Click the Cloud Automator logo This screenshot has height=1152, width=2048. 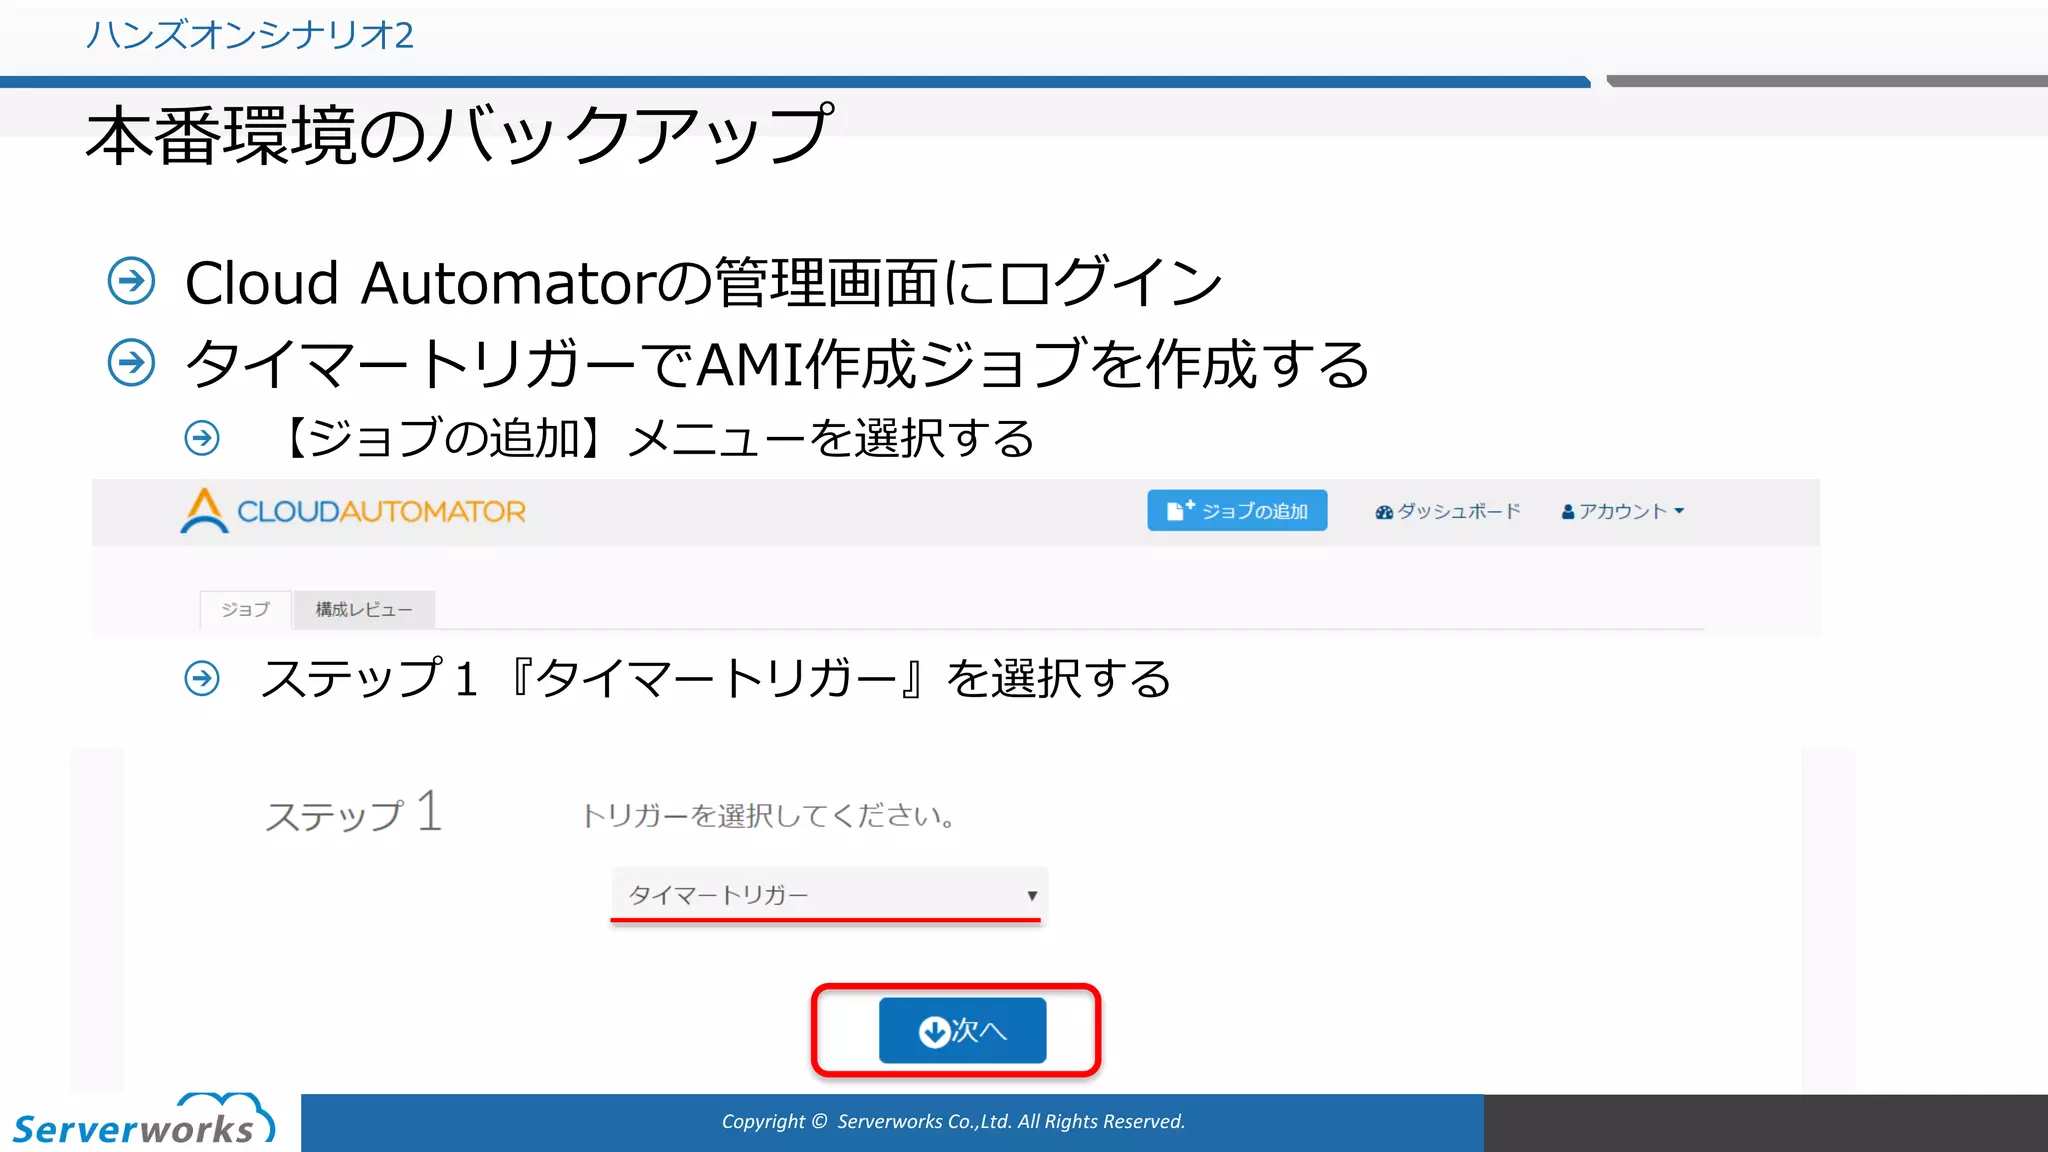[x=353, y=510]
